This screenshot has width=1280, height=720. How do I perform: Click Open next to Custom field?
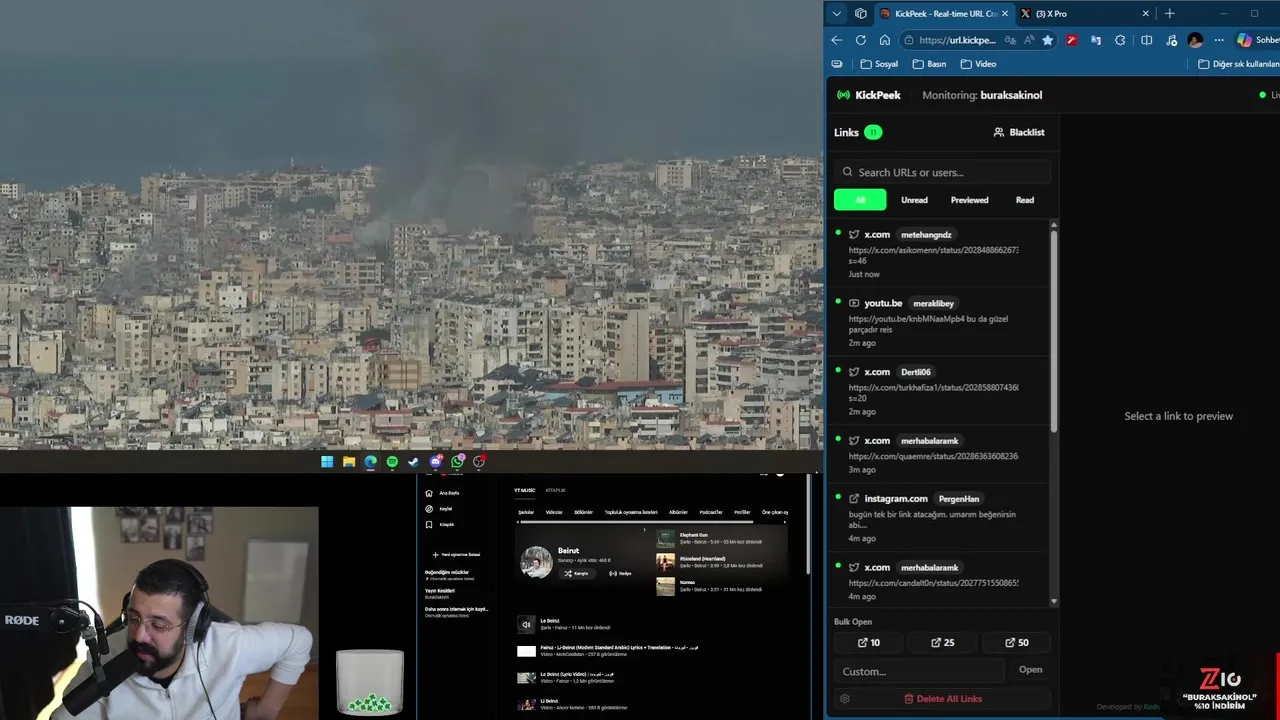coord(1030,670)
